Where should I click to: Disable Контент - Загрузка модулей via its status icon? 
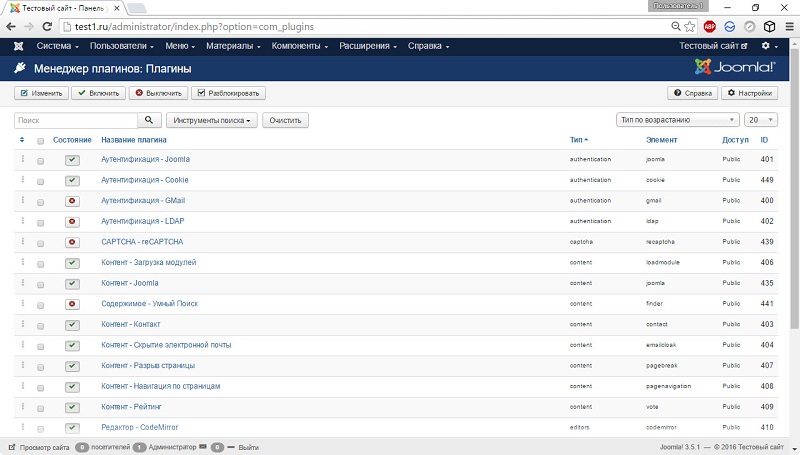tap(72, 263)
